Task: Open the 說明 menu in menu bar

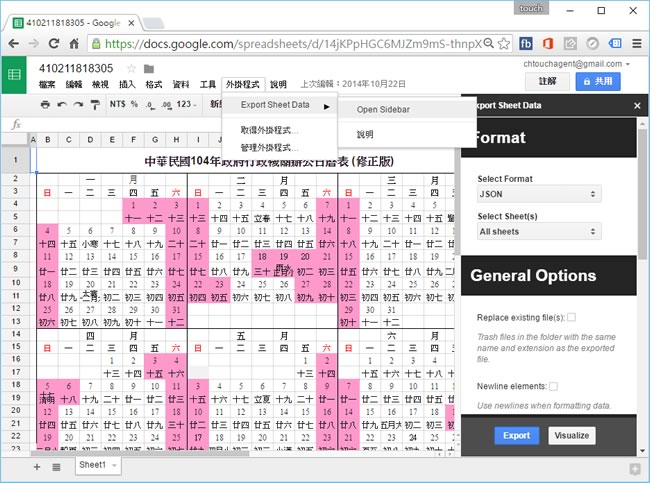Action: [279, 85]
